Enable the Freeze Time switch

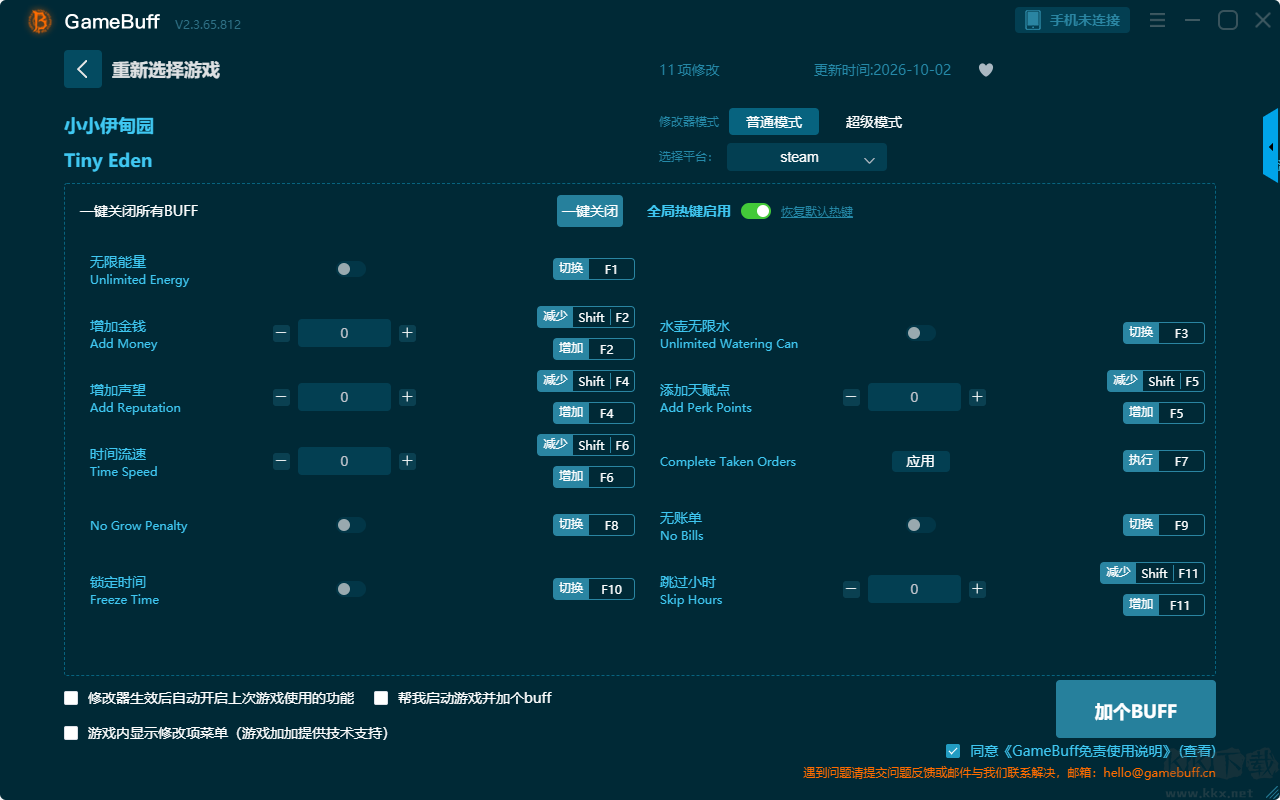coord(351,589)
